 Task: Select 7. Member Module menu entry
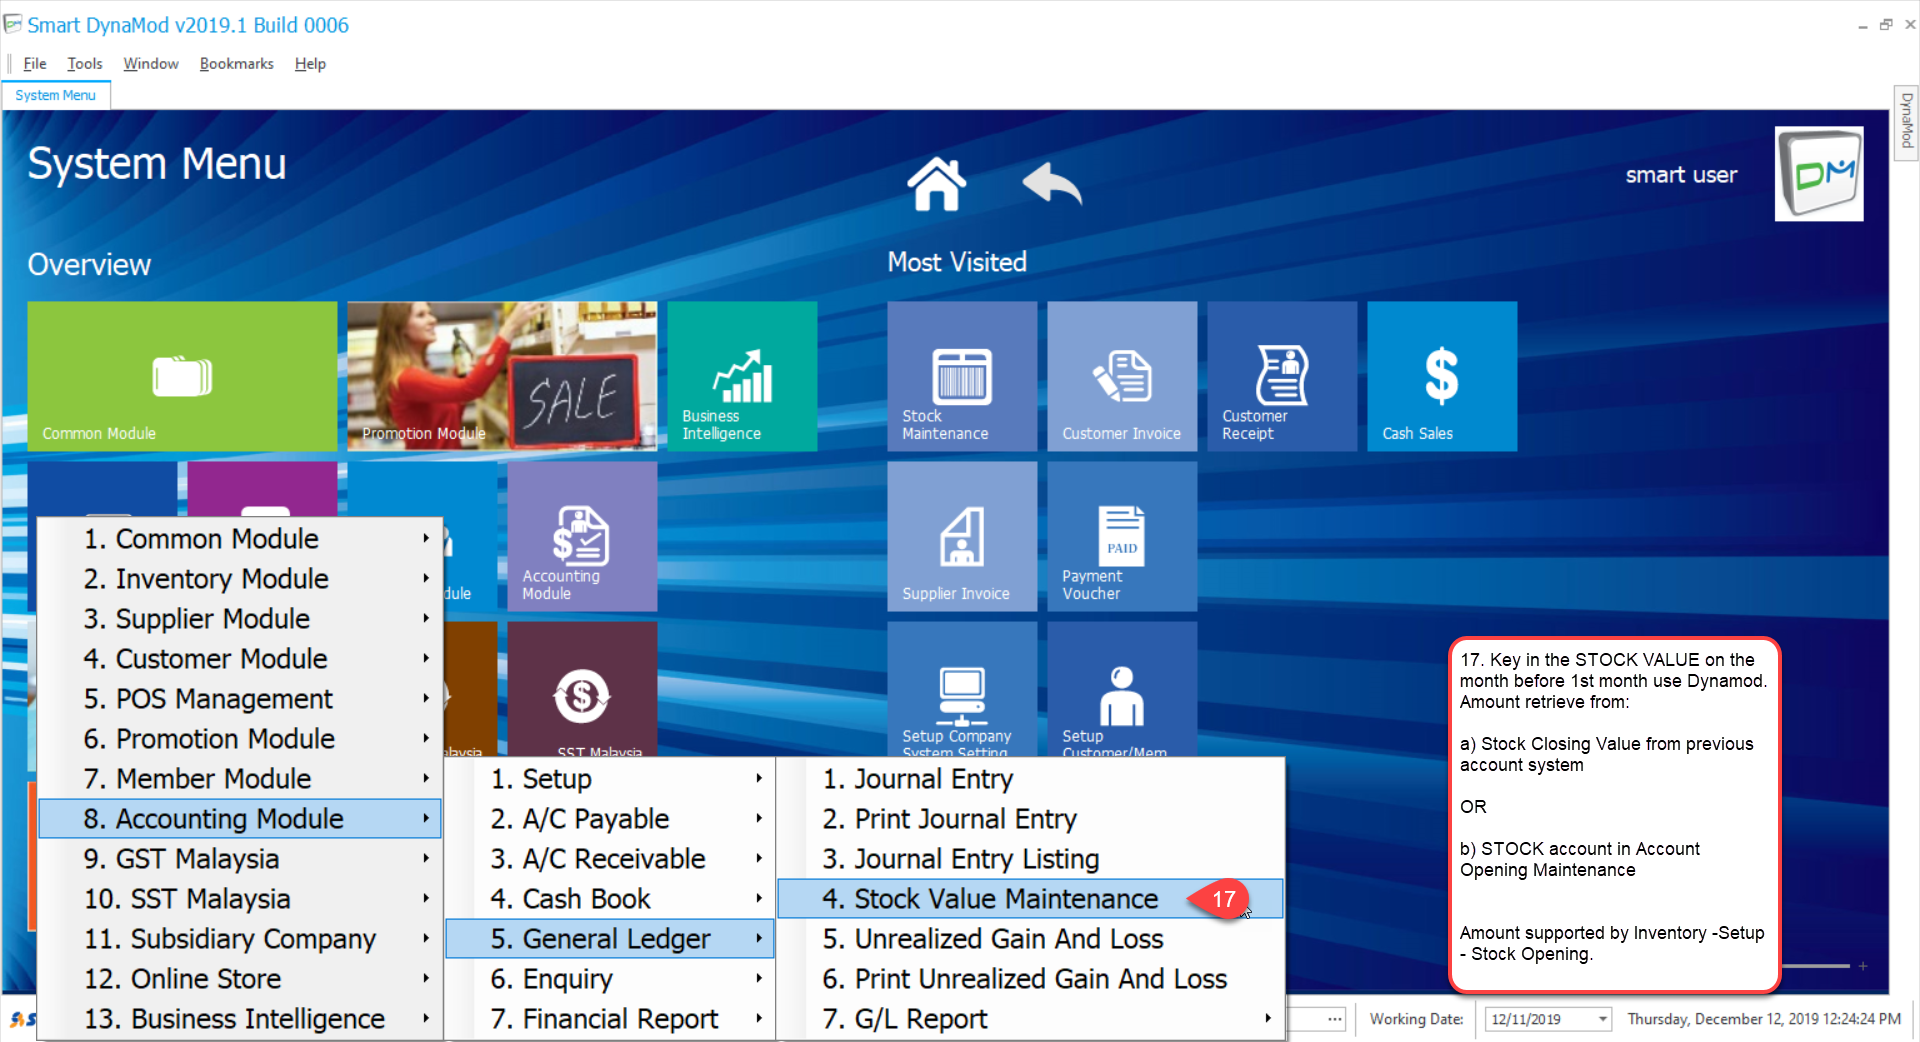[240, 778]
